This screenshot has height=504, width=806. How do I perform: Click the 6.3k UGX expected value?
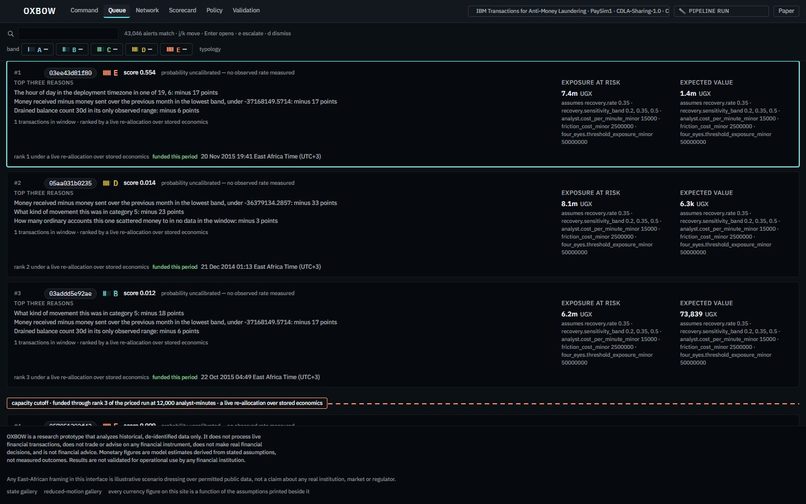[694, 204]
